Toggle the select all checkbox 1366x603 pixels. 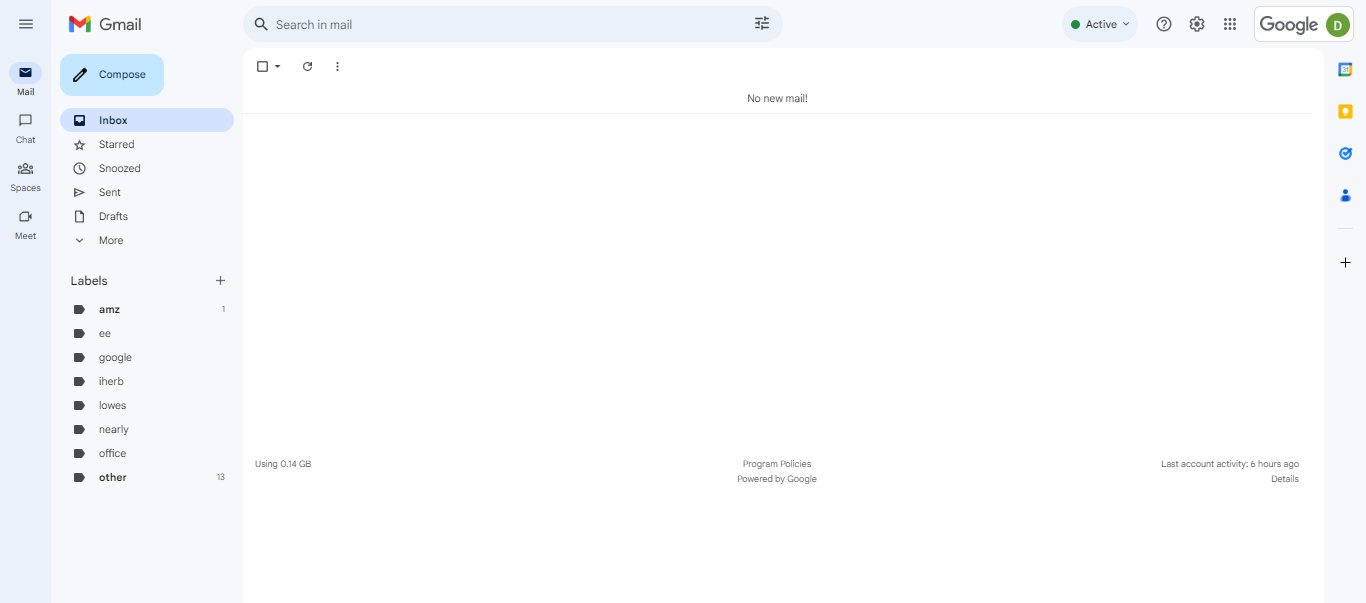point(262,67)
